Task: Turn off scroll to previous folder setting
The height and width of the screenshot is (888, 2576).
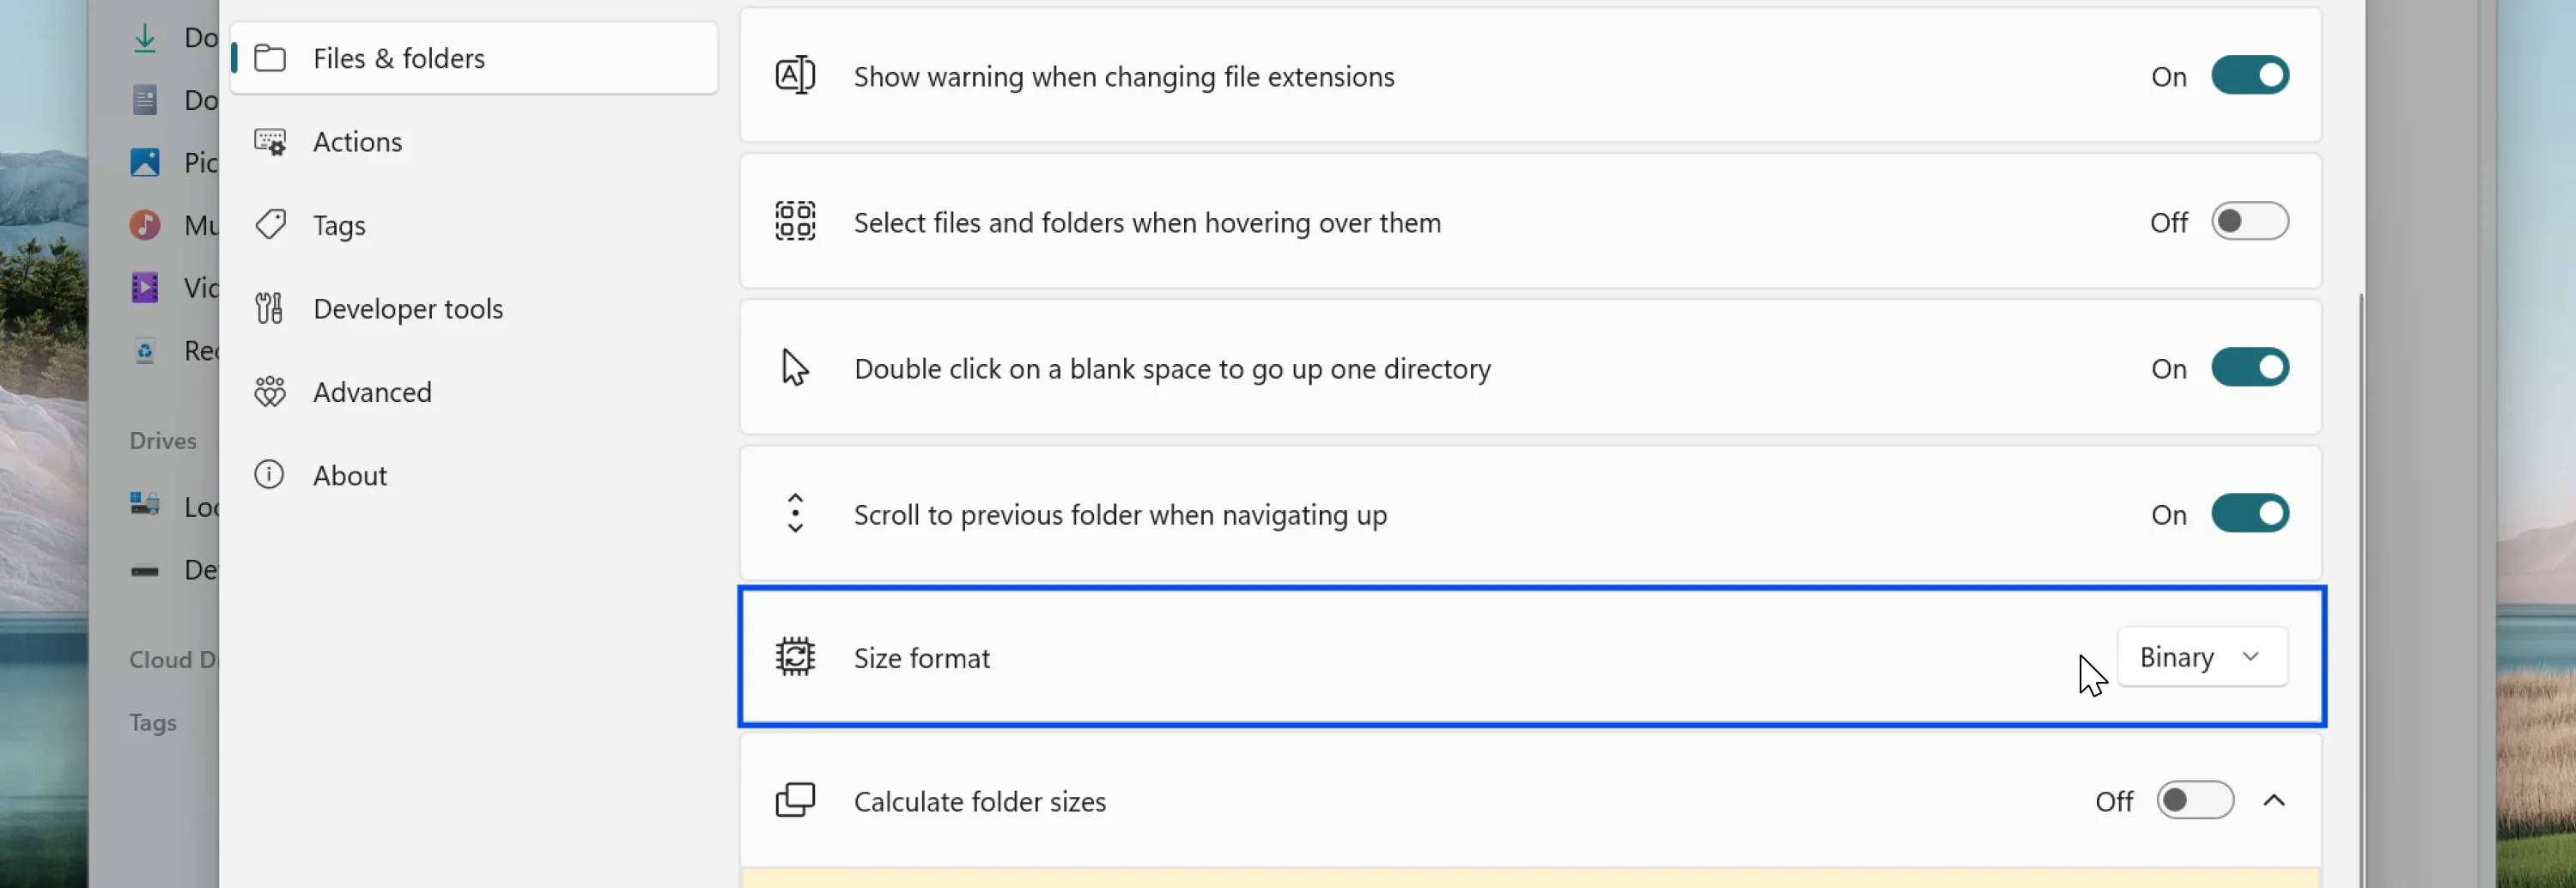Action: point(2250,513)
